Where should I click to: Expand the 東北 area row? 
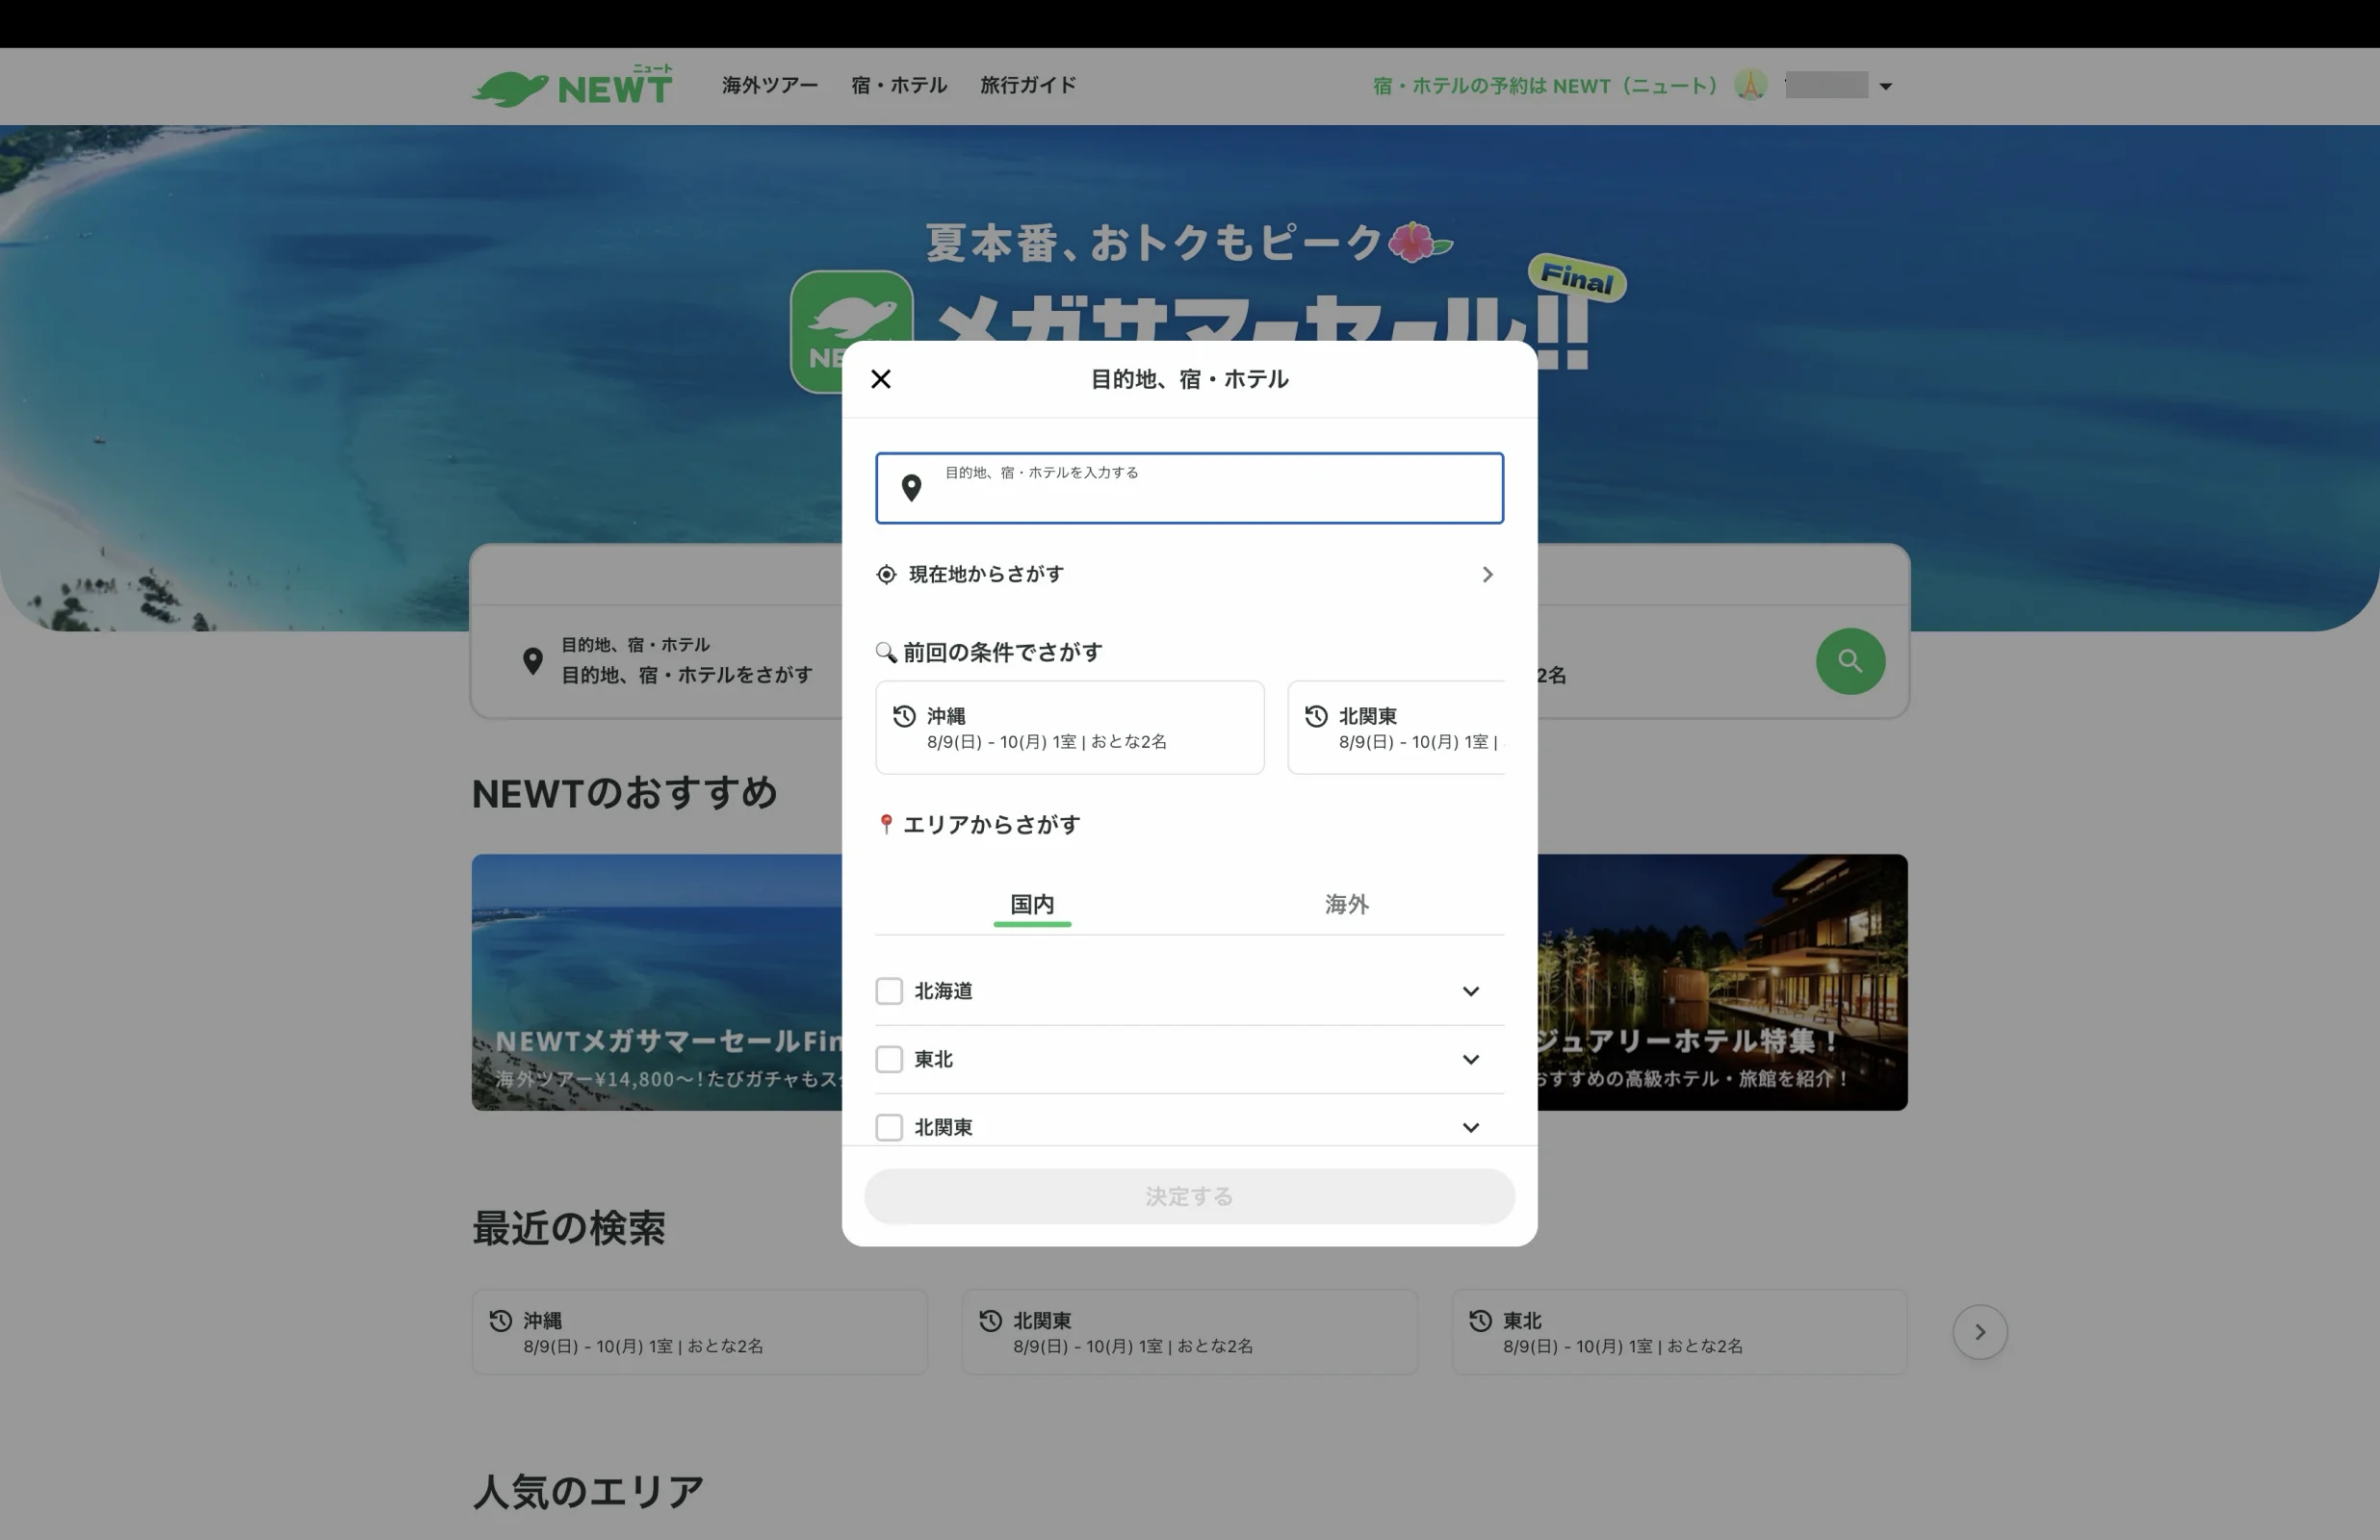tap(1470, 1059)
